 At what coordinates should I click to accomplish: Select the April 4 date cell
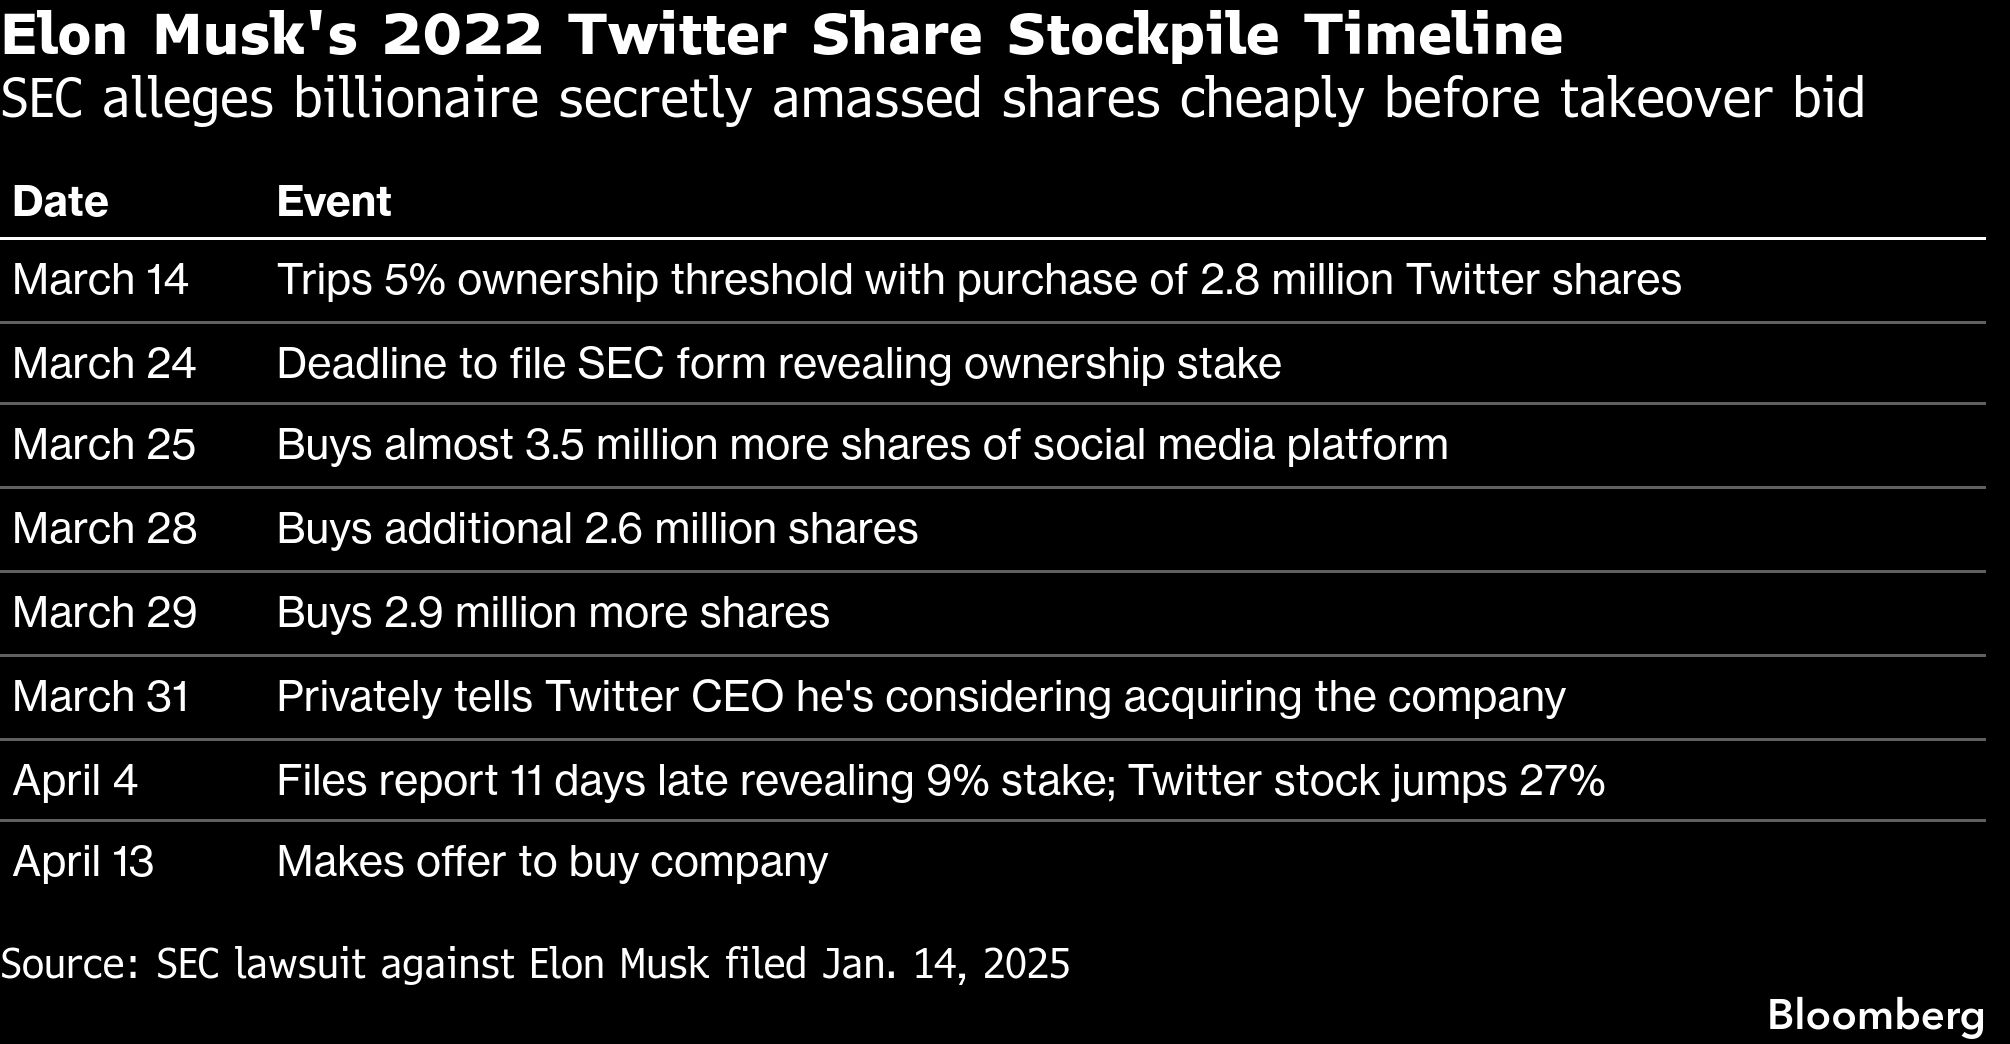[x=75, y=780]
